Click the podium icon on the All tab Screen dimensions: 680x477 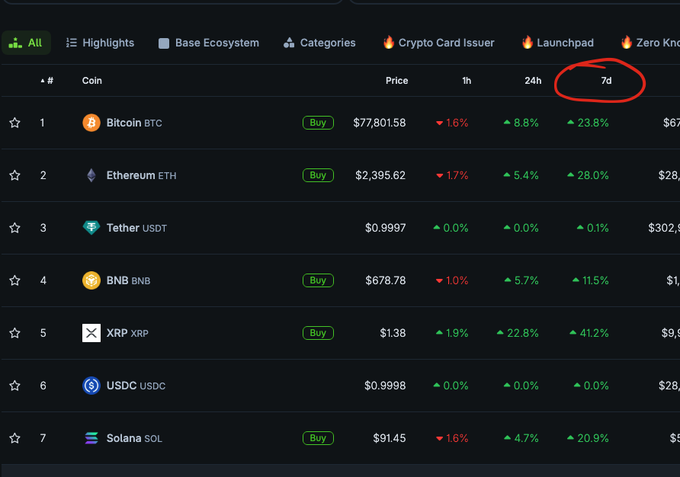(15, 42)
